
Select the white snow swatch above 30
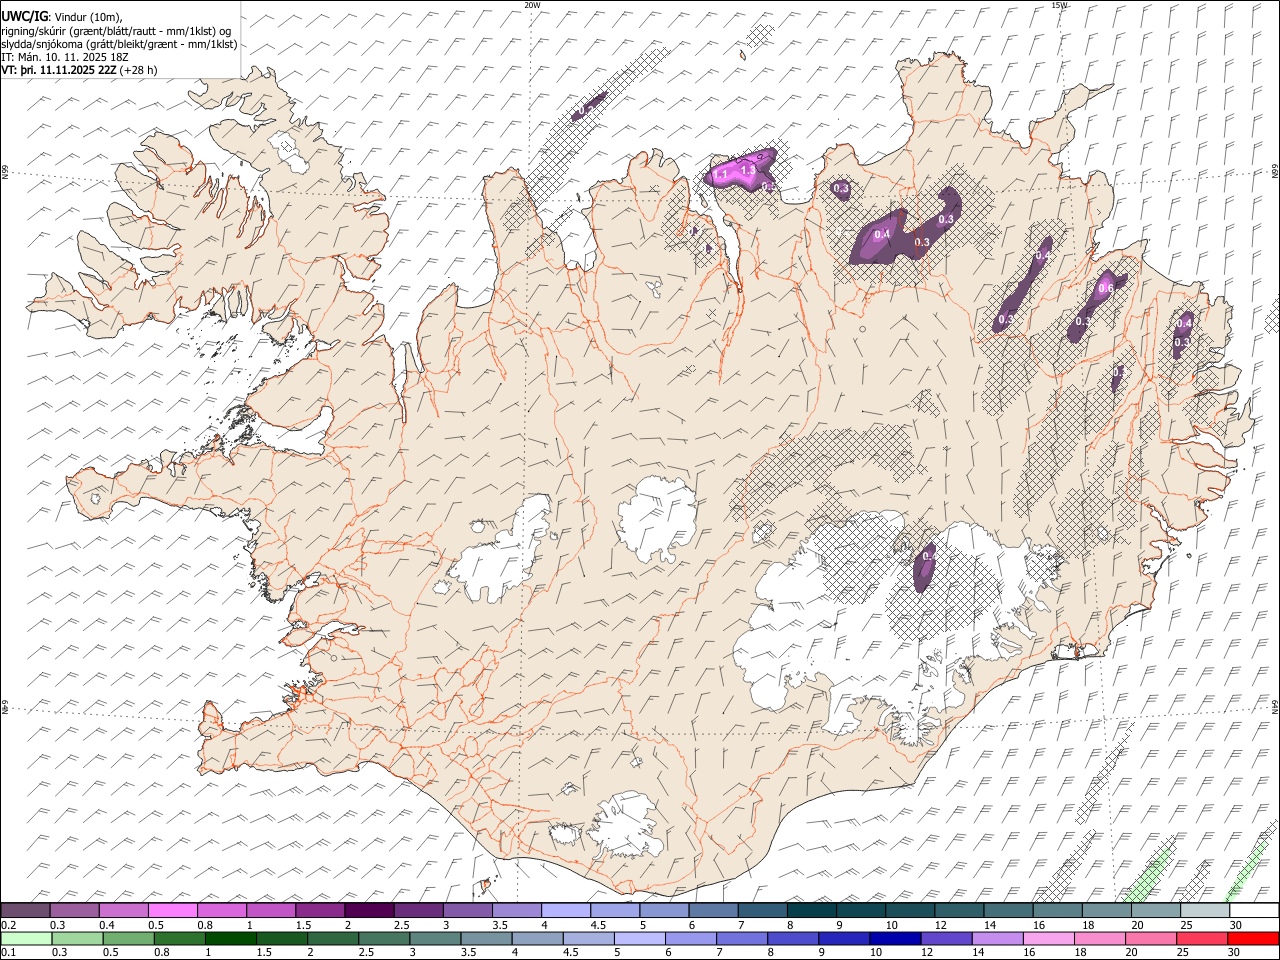coord(1254,910)
